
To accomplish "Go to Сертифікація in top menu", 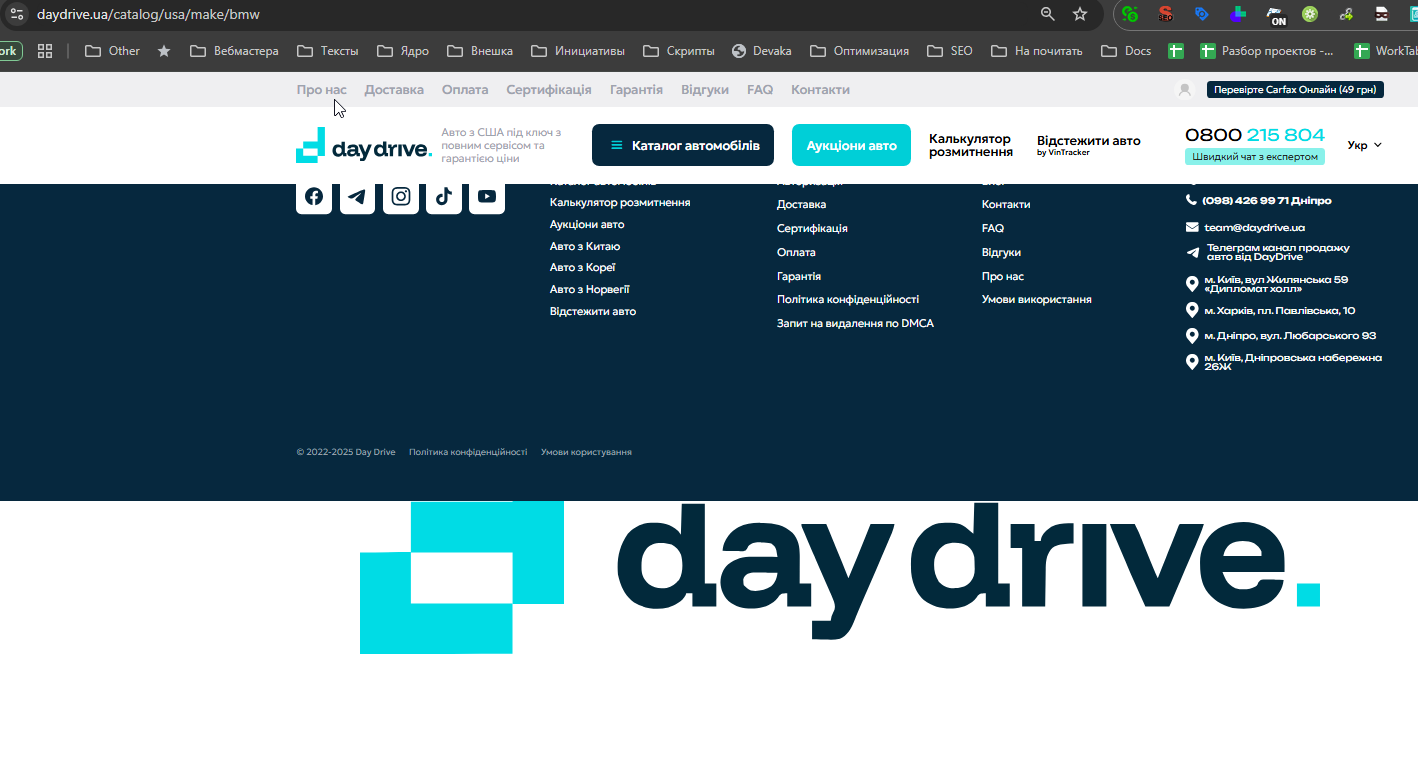I will click(x=549, y=90).
